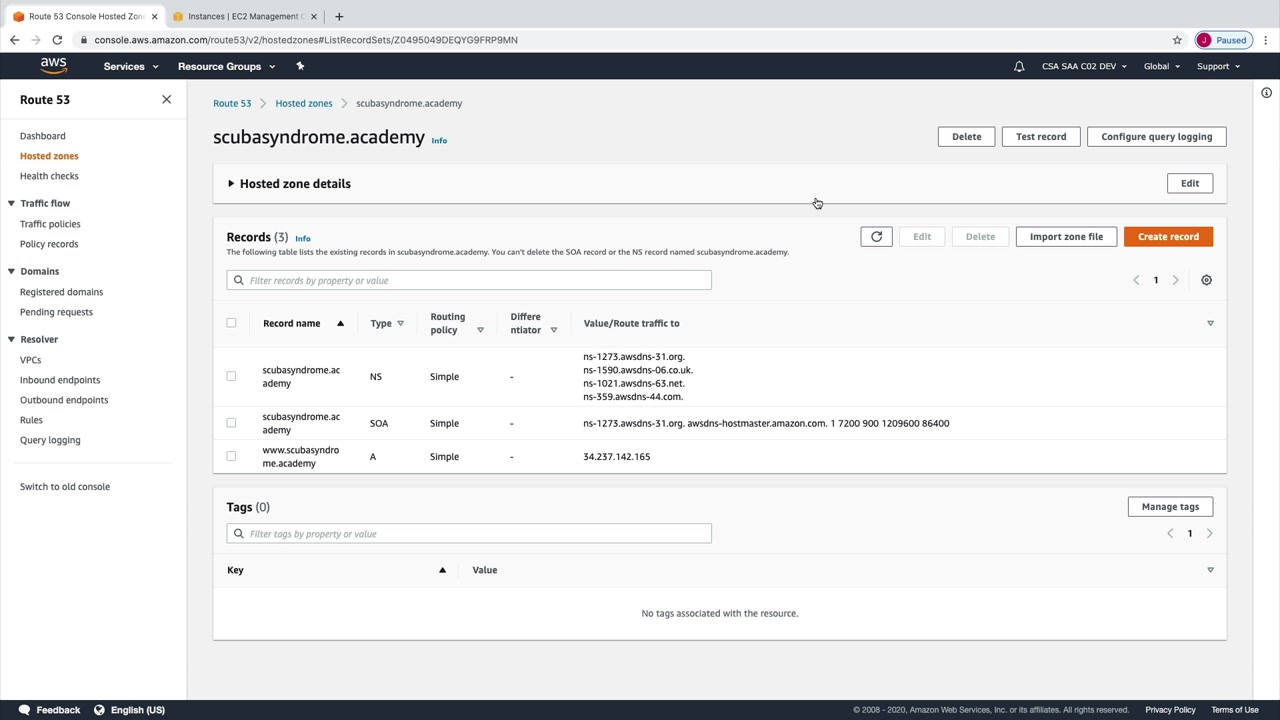
Task: Click the filter tags search field
Action: [469, 534]
